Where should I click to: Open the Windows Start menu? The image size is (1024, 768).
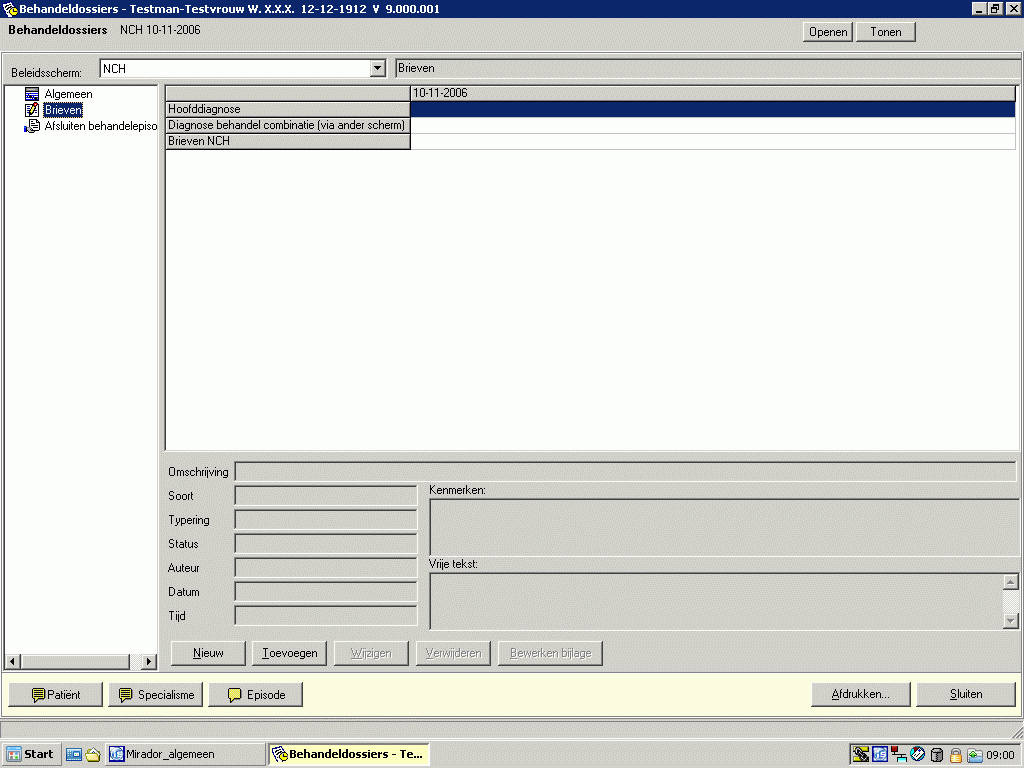[x=30, y=754]
